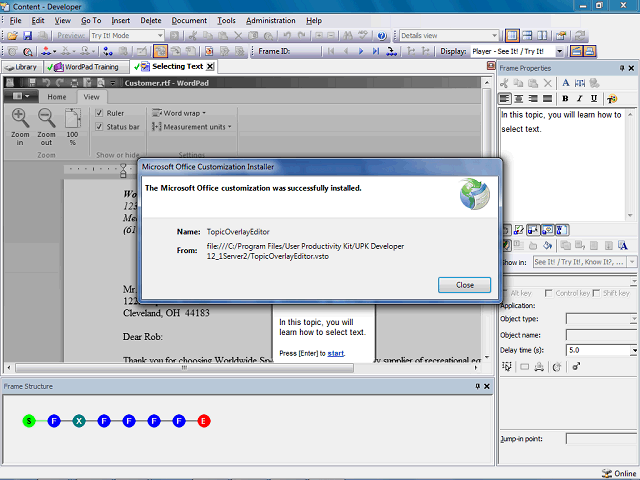Screen dimensions: 640x480
Task: Click the start link in the bubble
Action: [x=336, y=353]
